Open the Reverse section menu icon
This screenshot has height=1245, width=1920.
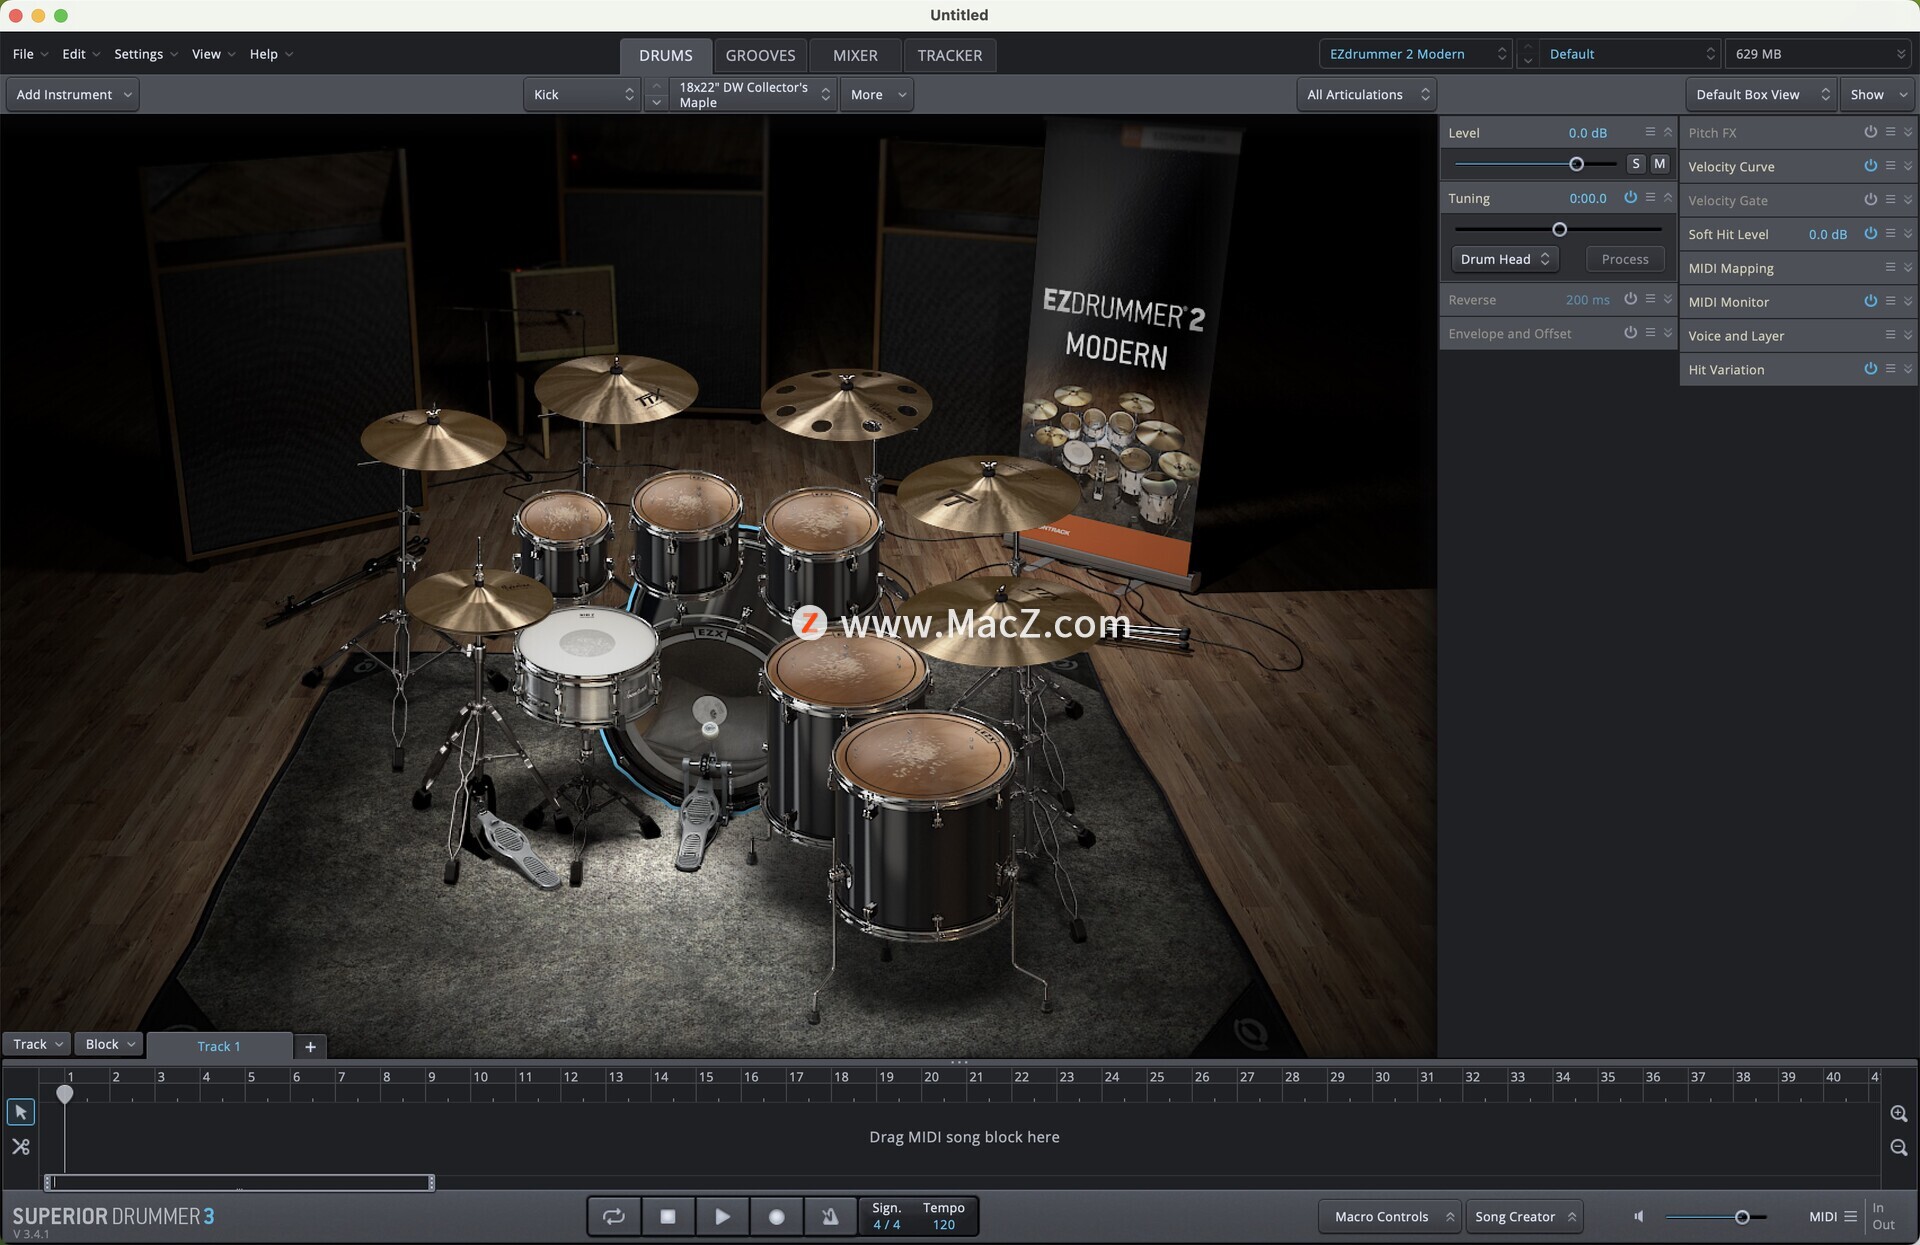point(1650,299)
